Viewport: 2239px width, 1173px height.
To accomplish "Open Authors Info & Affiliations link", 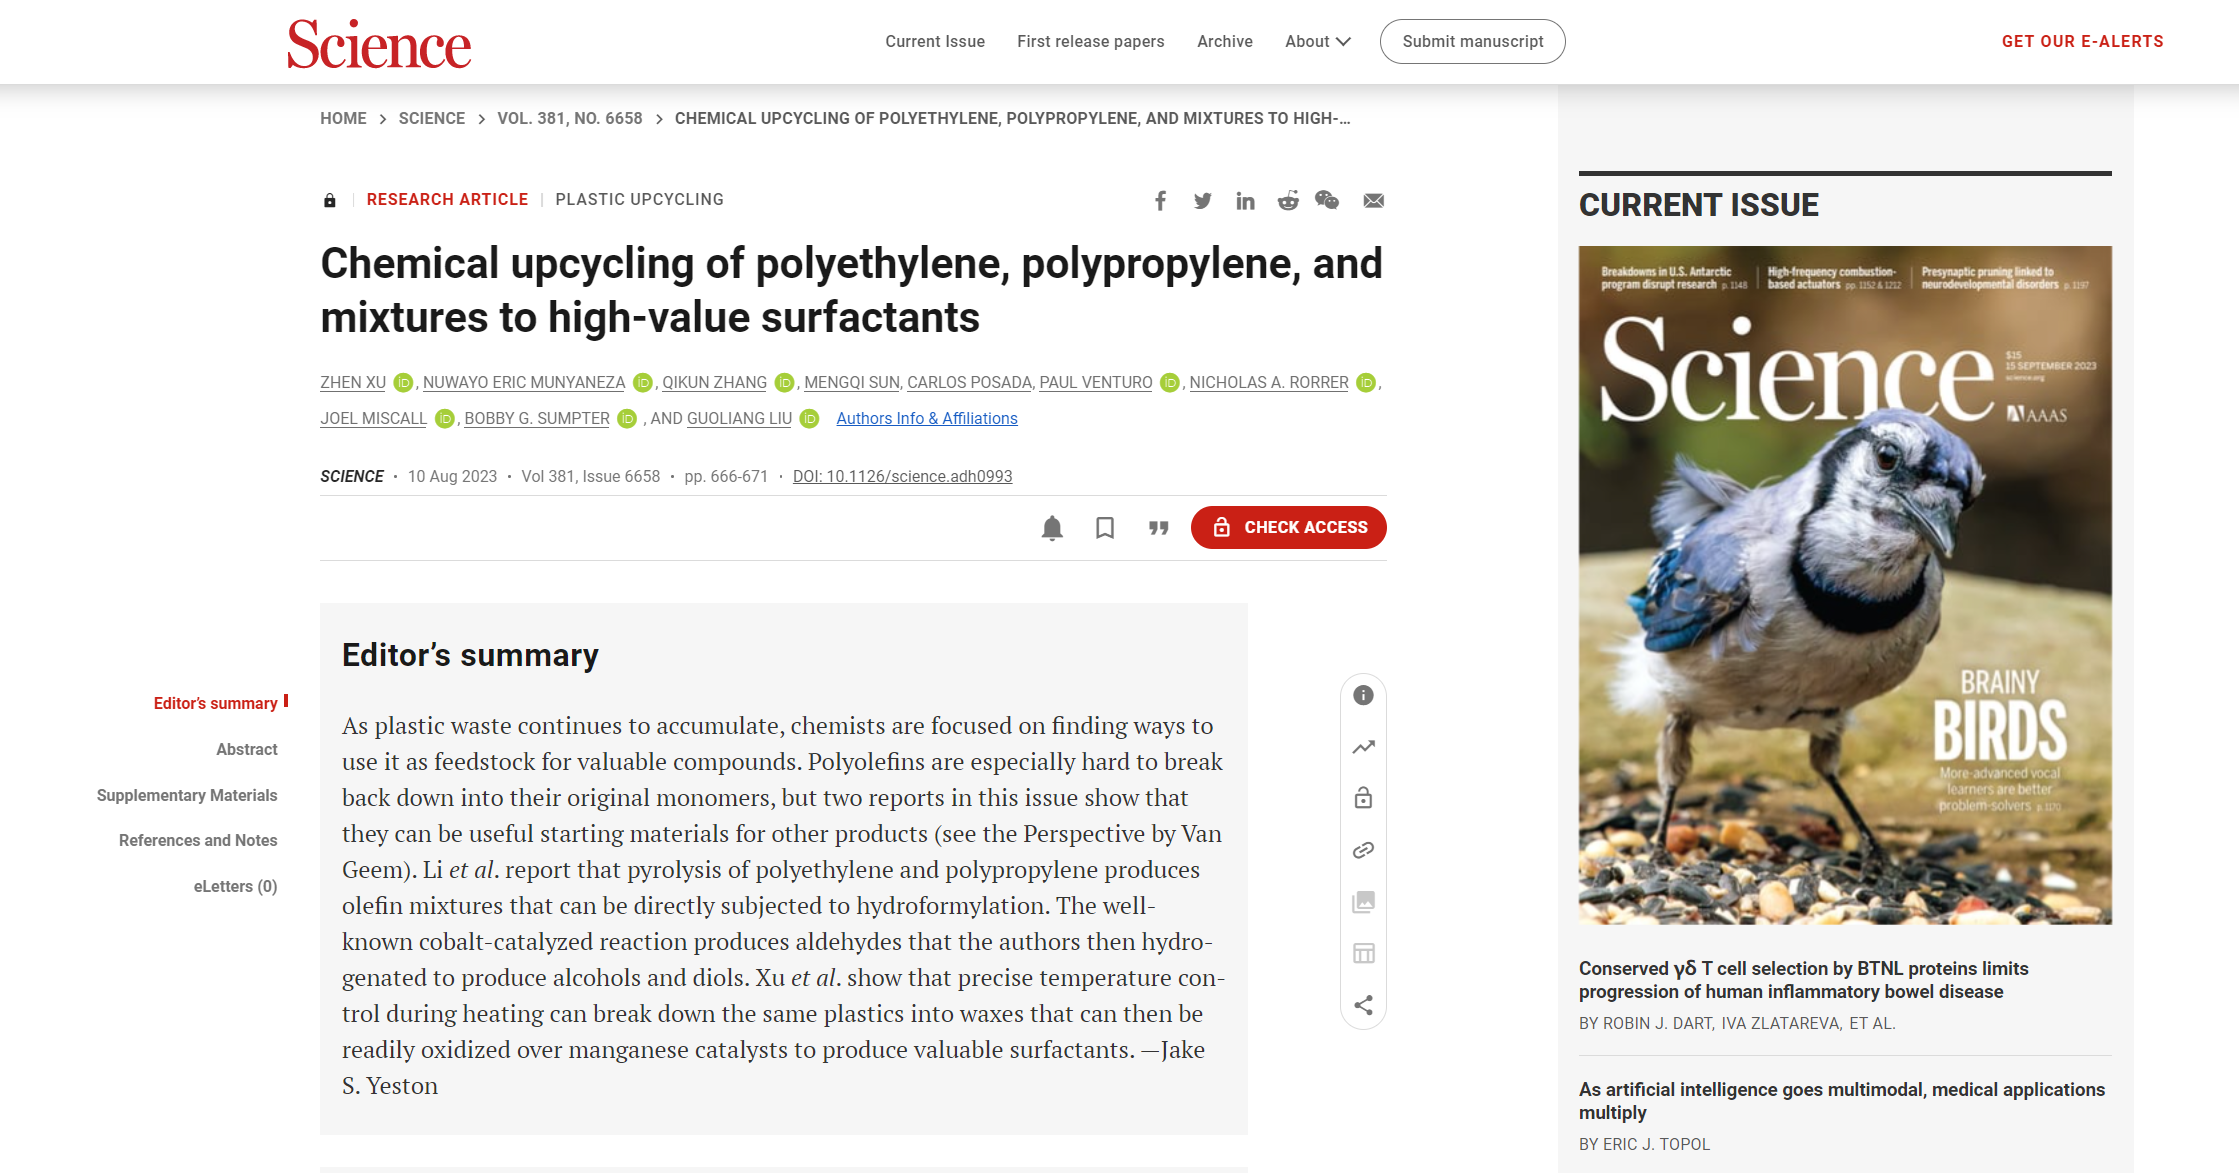I will 926,418.
